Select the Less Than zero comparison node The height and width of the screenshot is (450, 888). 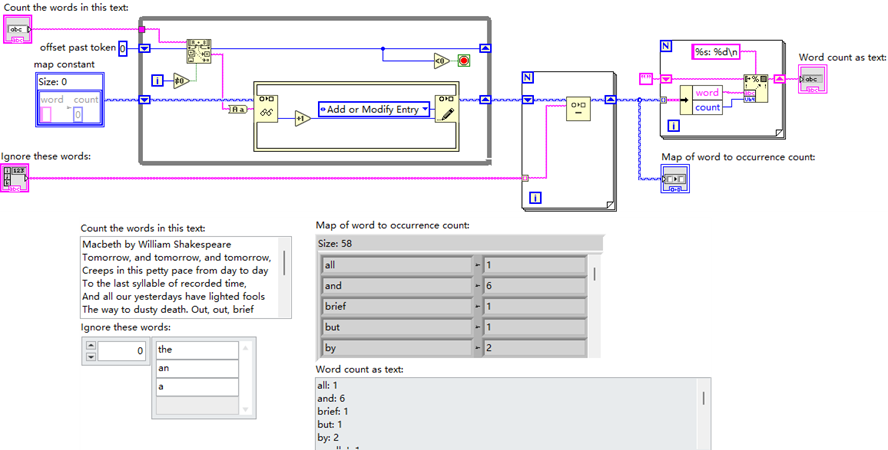[442, 61]
